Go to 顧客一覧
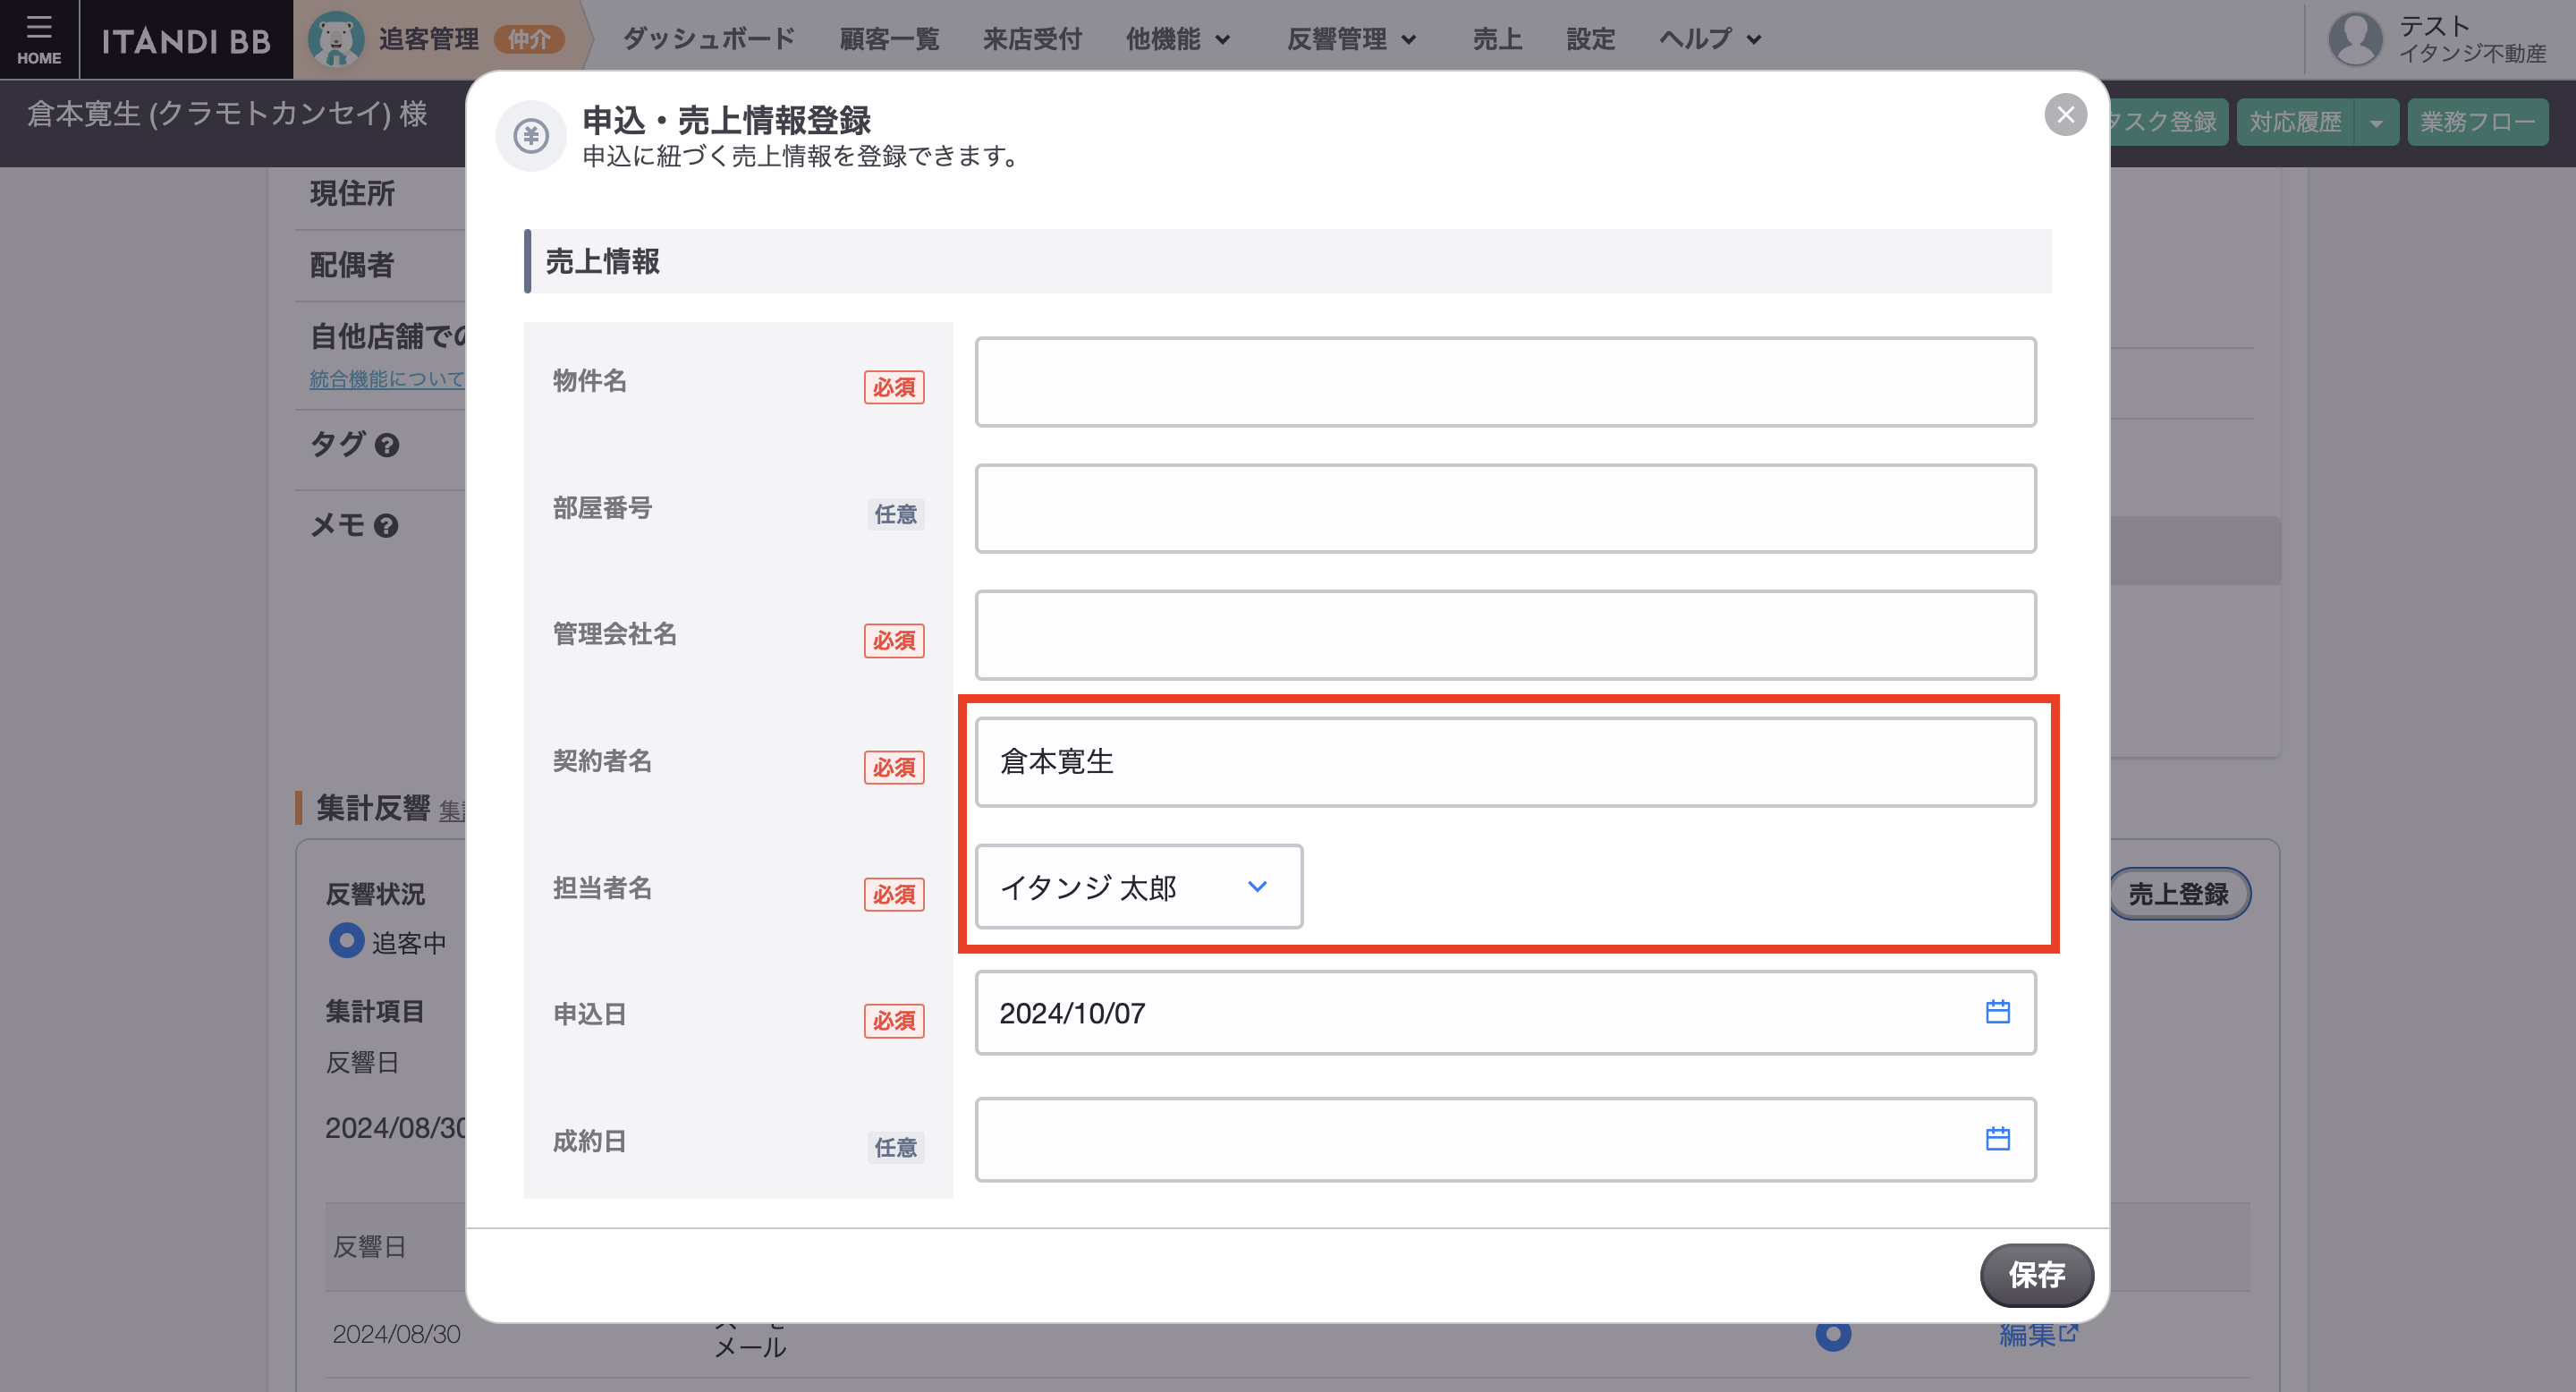Image resolution: width=2576 pixels, height=1392 pixels. point(889,40)
